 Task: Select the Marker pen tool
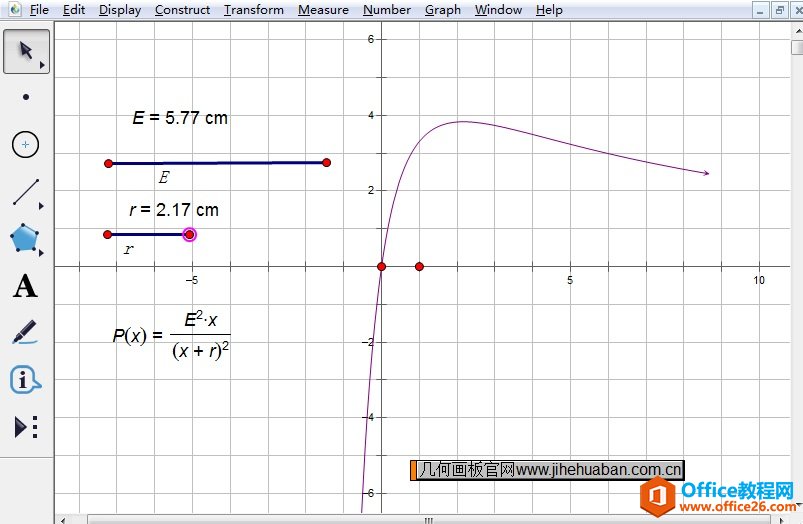pyautogui.click(x=26, y=333)
